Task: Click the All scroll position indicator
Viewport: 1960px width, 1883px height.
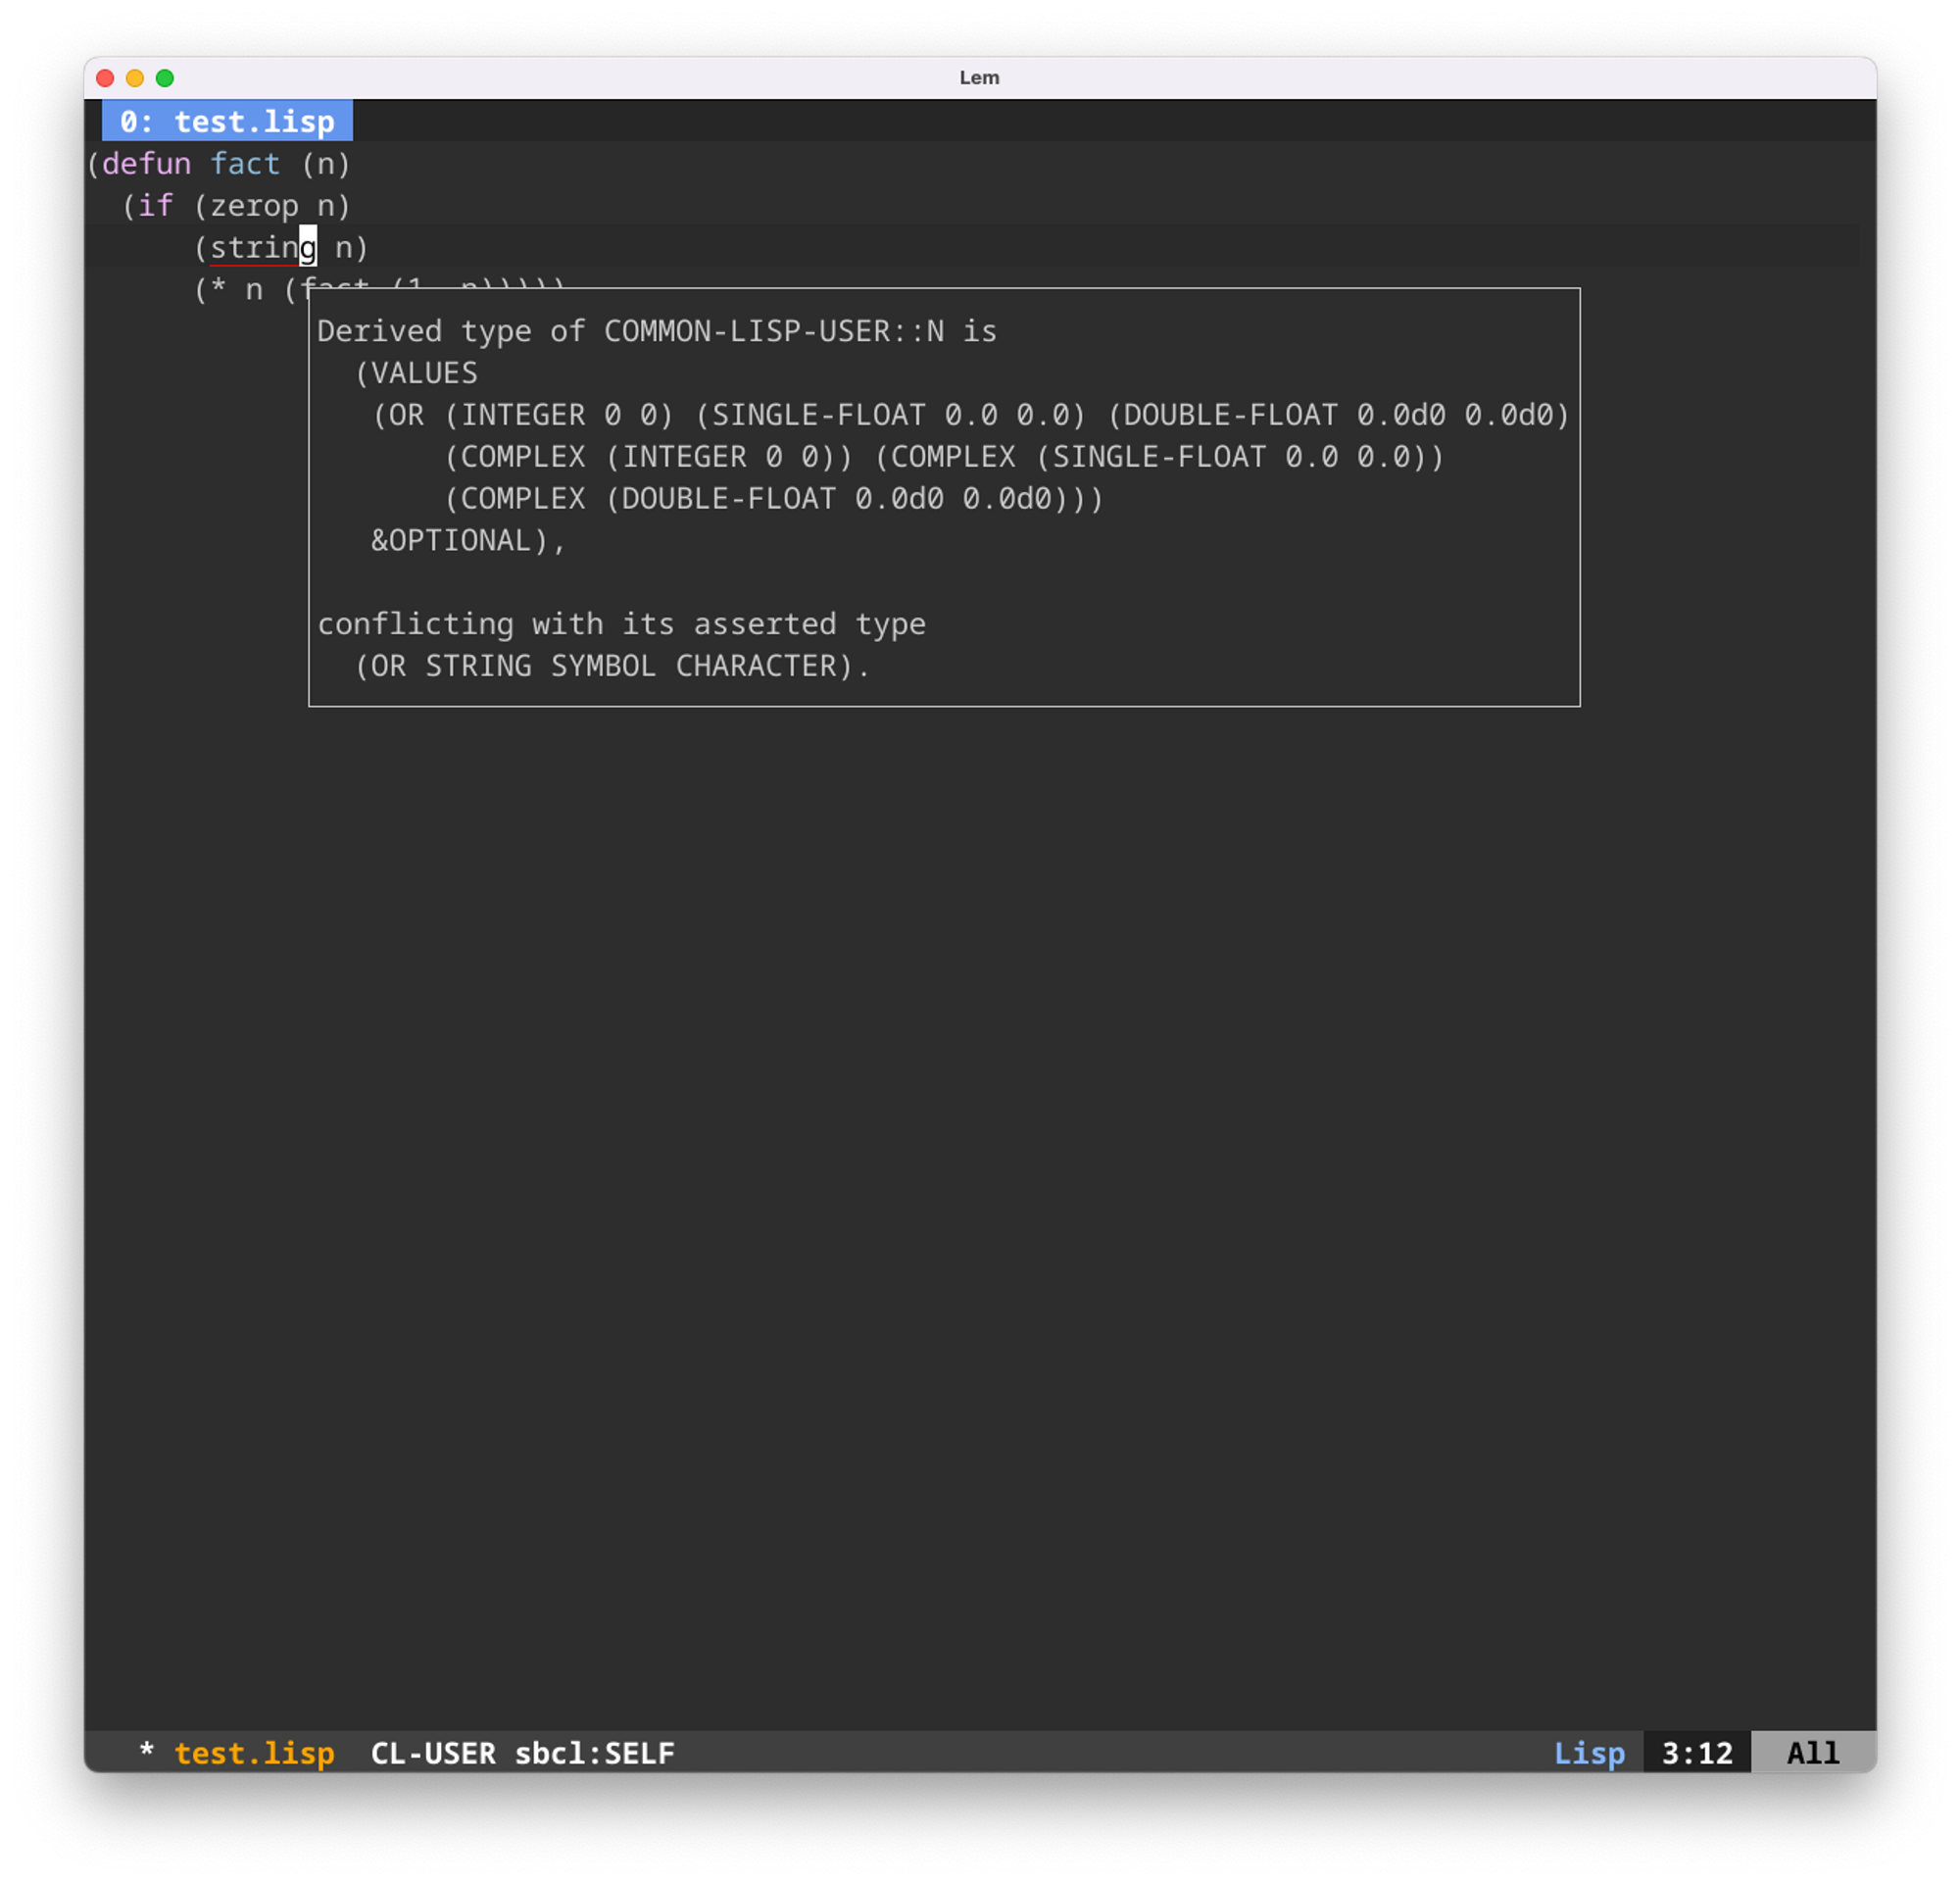Action: pyautogui.click(x=1812, y=1753)
